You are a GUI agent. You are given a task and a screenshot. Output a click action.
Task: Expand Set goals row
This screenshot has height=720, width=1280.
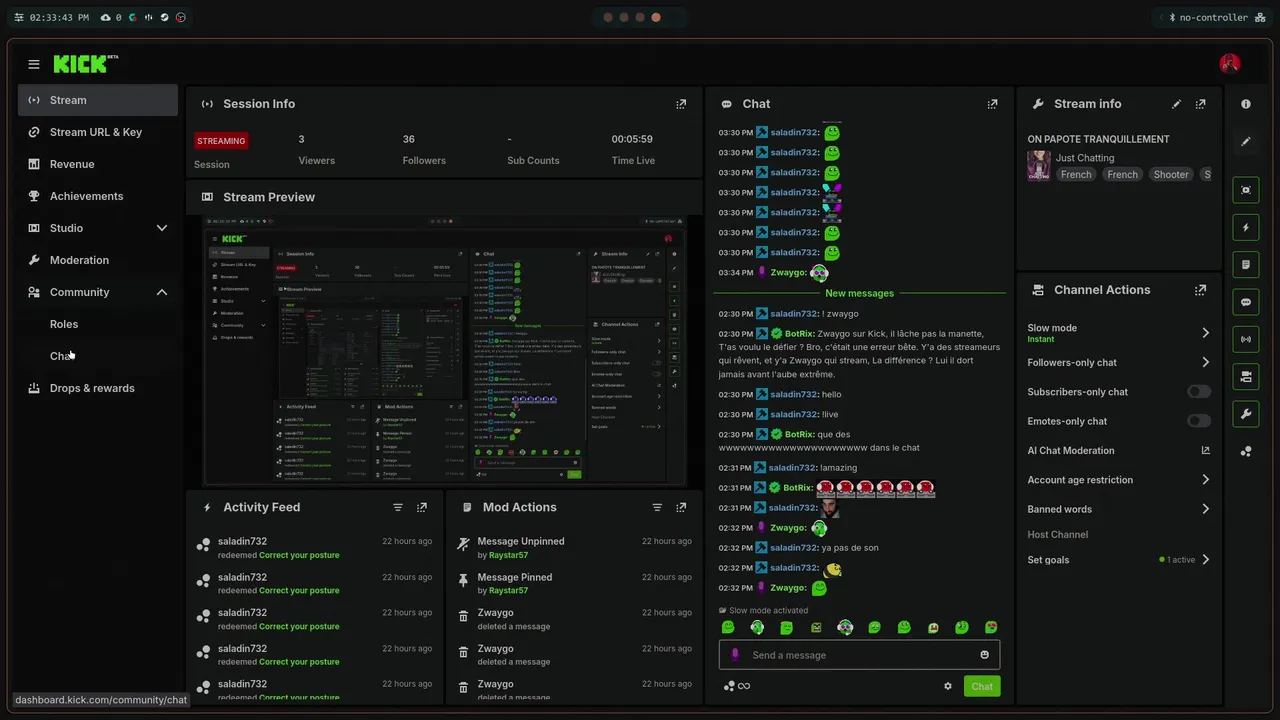[1119, 560]
